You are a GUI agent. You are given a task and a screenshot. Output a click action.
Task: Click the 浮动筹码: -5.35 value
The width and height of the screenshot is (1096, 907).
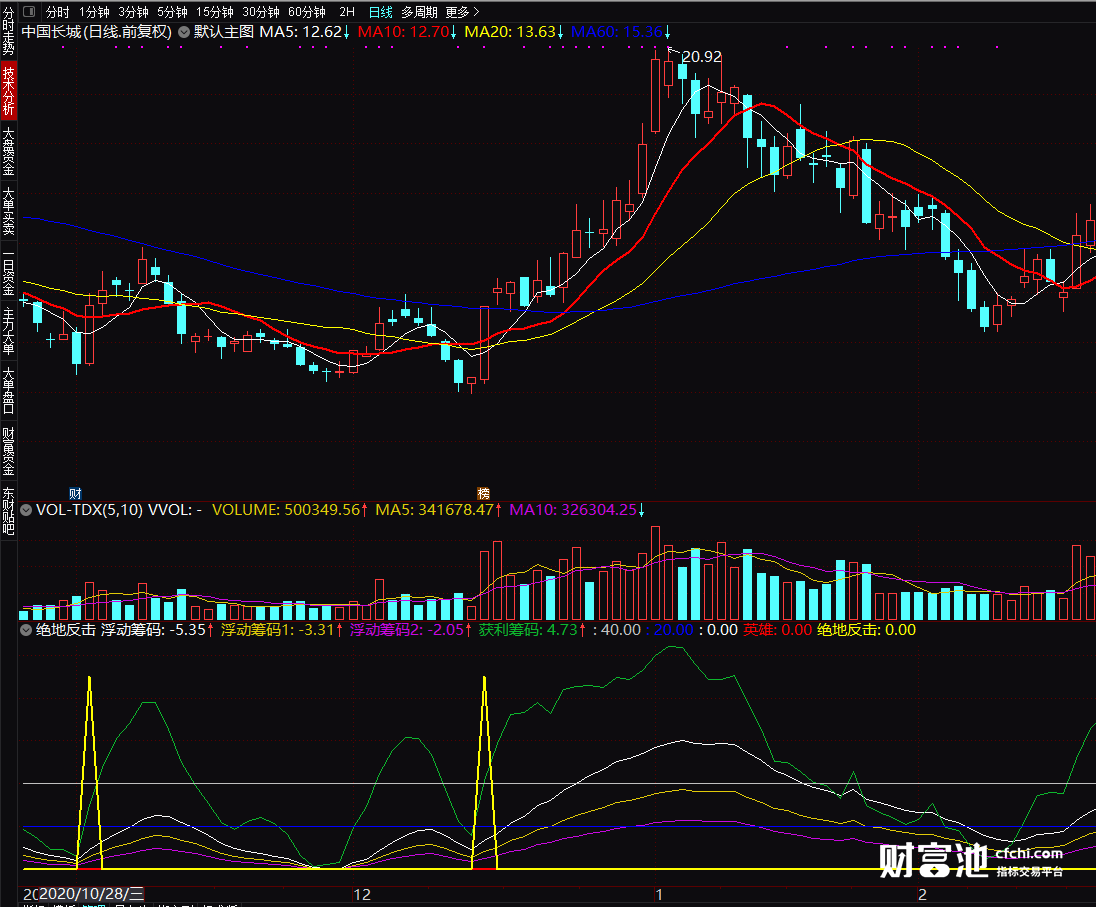pos(157,630)
